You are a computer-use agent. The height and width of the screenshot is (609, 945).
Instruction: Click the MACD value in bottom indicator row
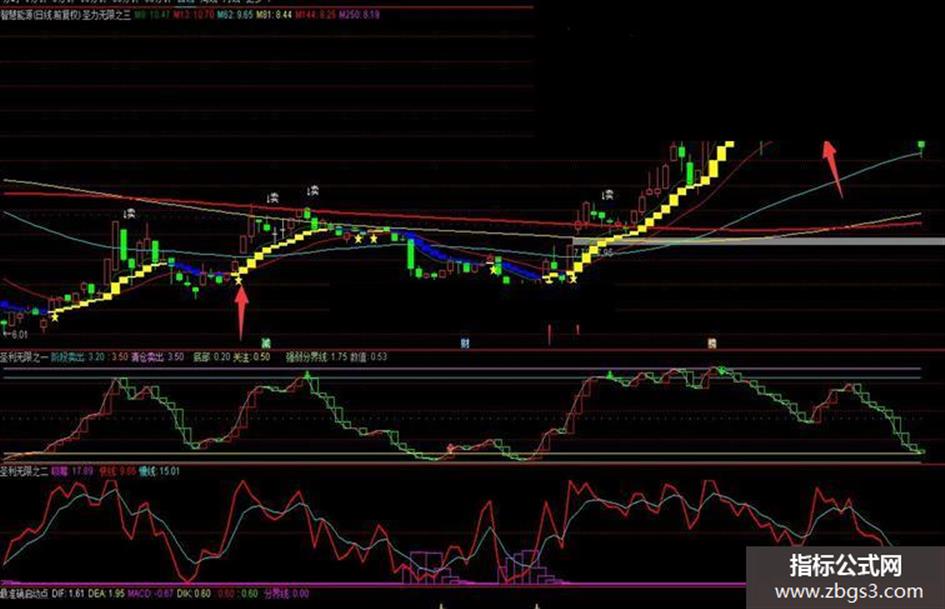pyautogui.click(x=151, y=594)
